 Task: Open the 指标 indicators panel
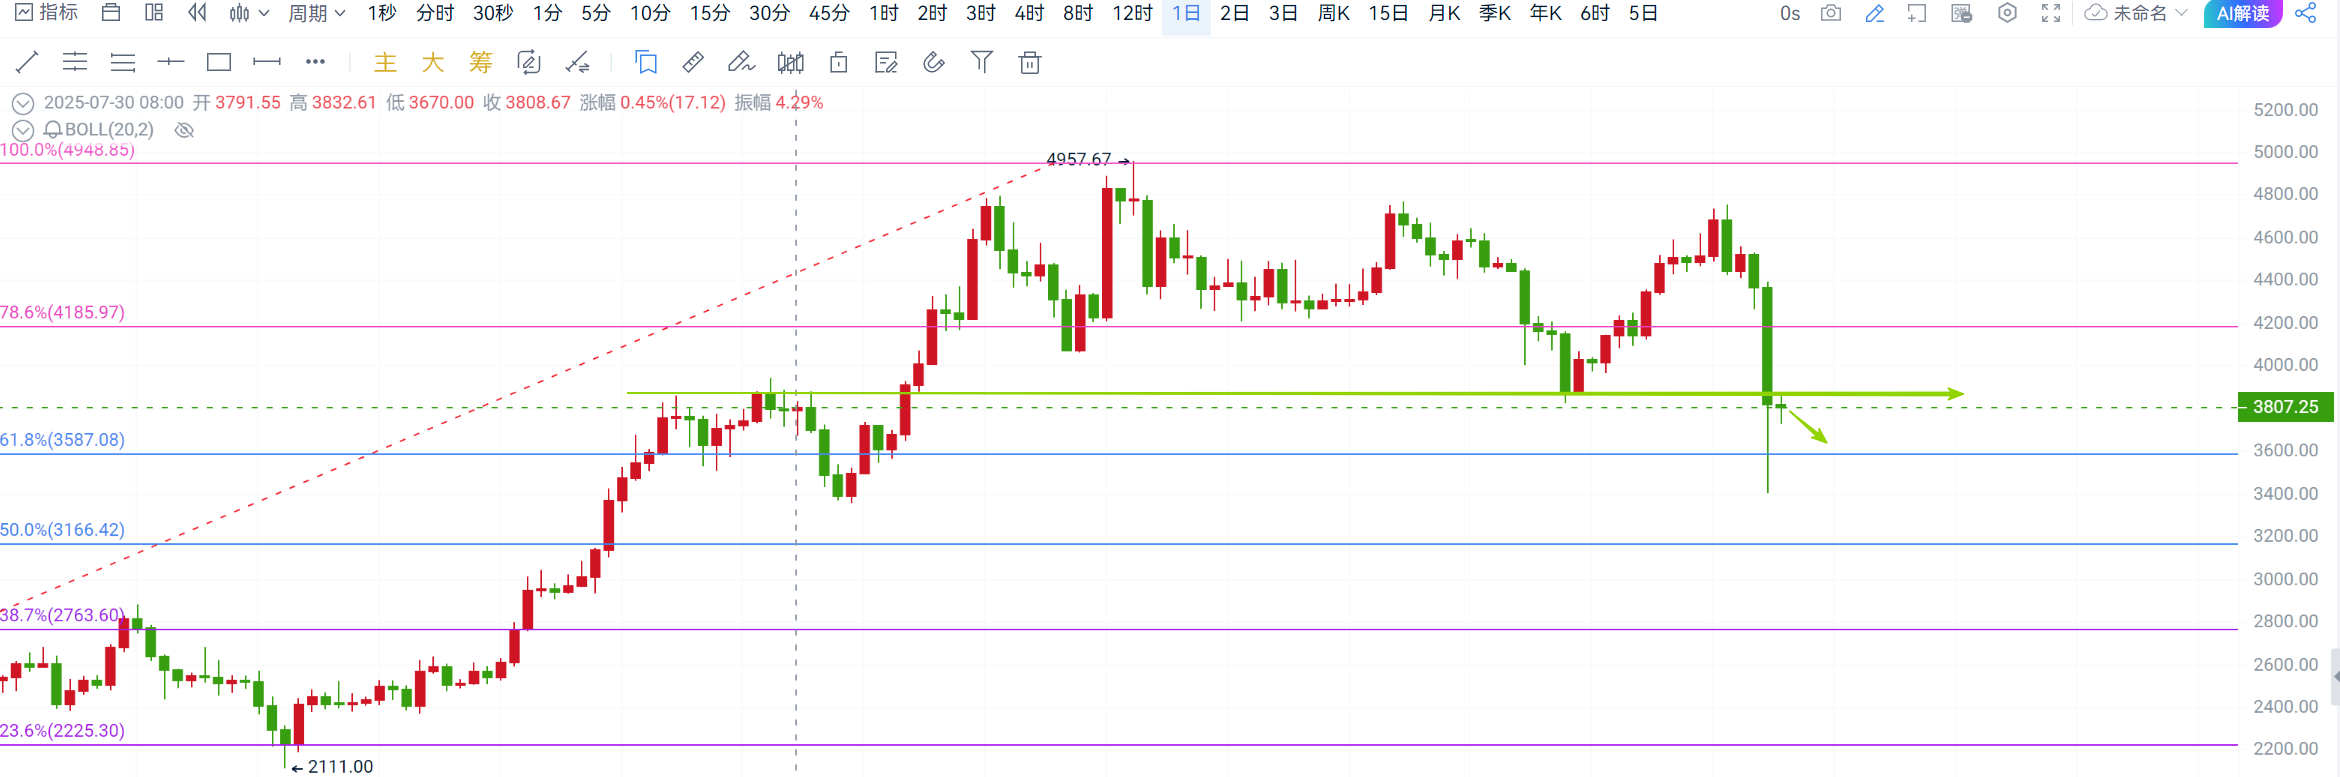point(47,13)
